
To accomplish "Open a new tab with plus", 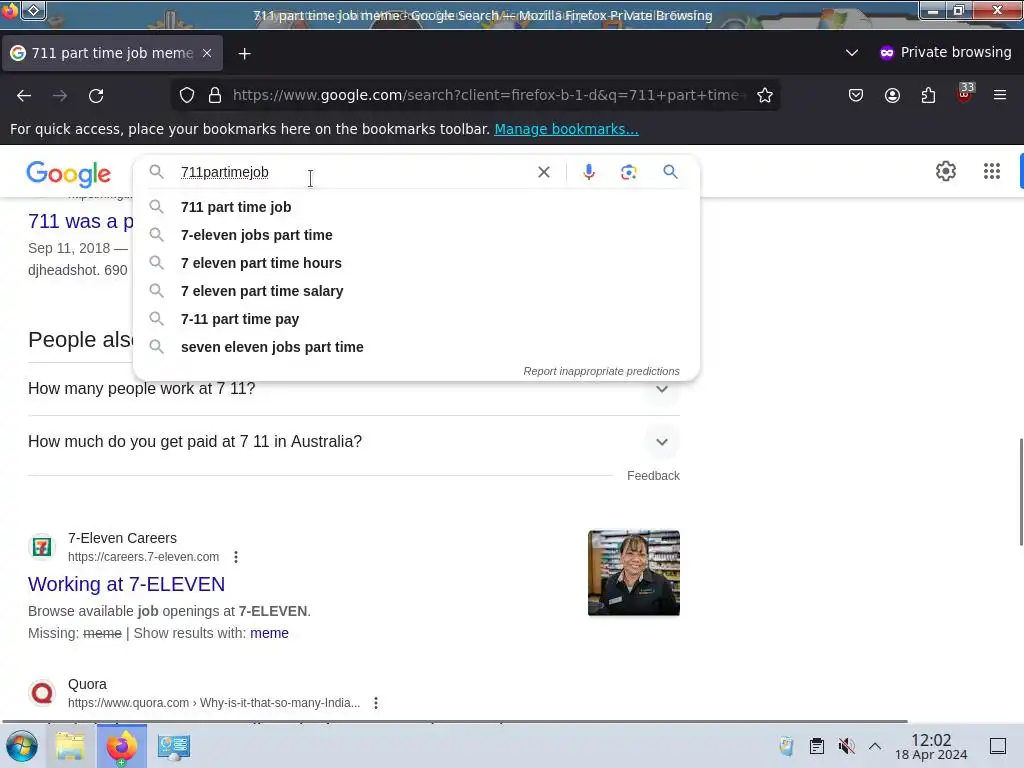I will 244,54.
